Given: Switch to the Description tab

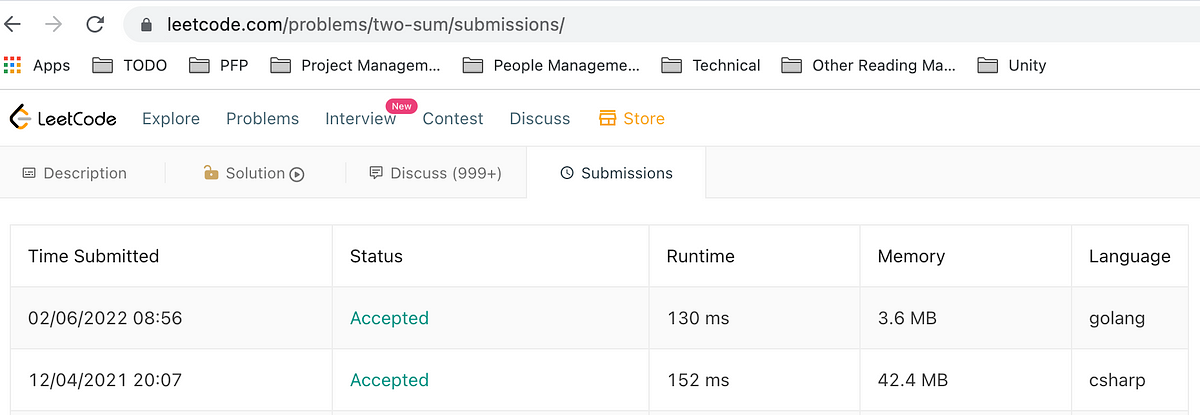Looking at the screenshot, I should [75, 173].
